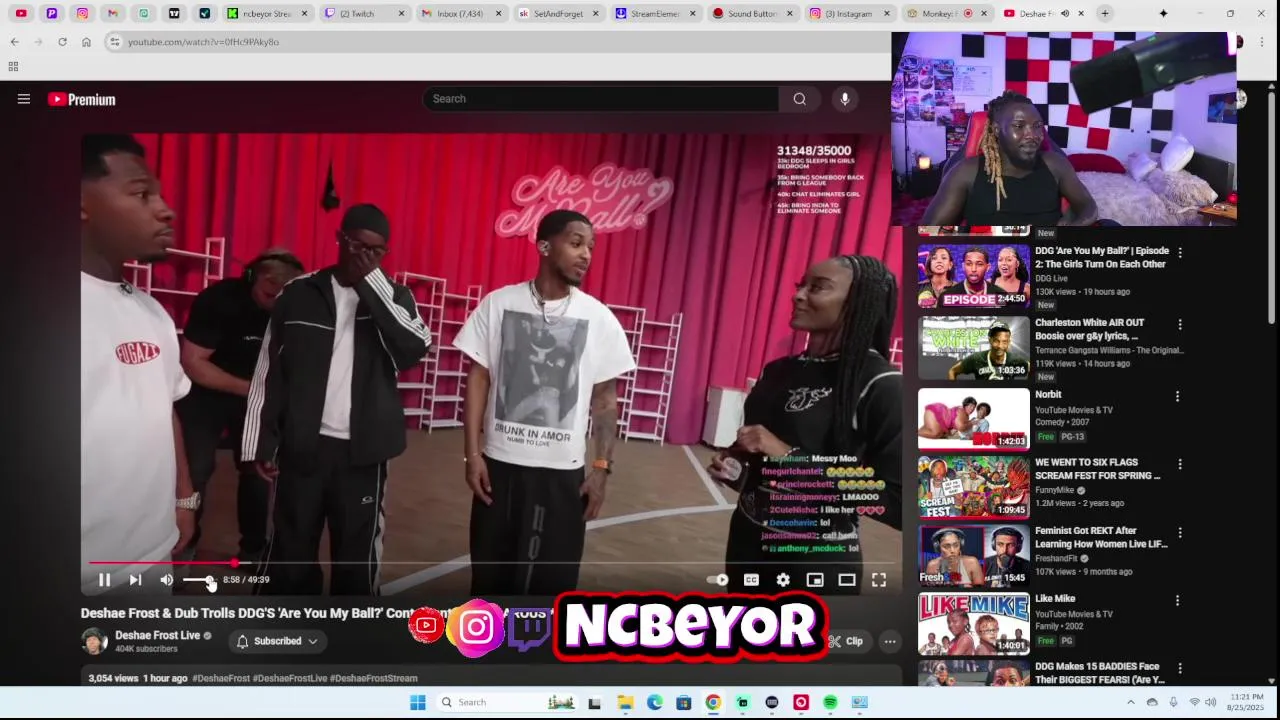Viewport: 1280px width, 720px height.
Task: Switch to the (3) Instagram tab
Action: 849,14
